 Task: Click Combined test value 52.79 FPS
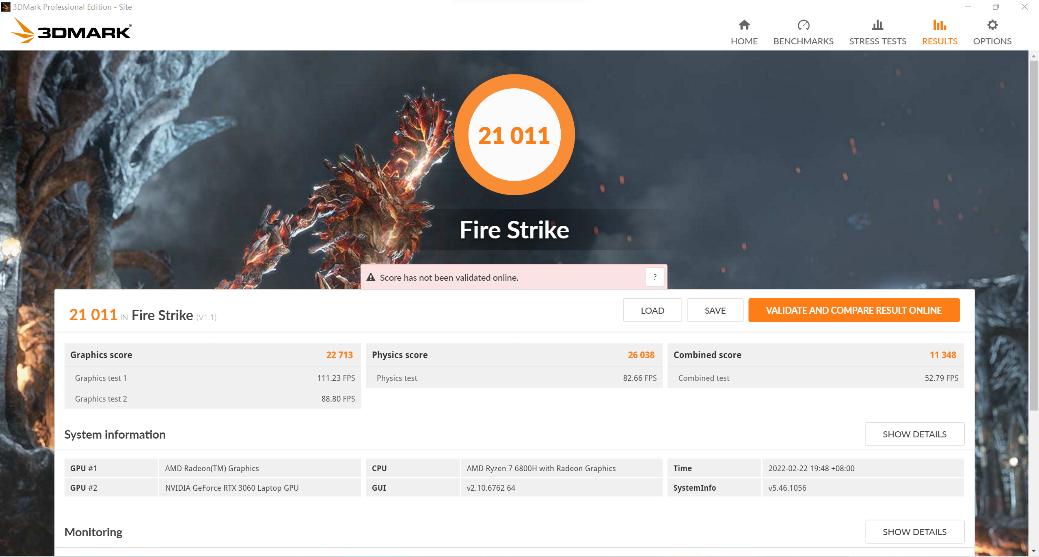pyautogui.click(x=942, y=378)
